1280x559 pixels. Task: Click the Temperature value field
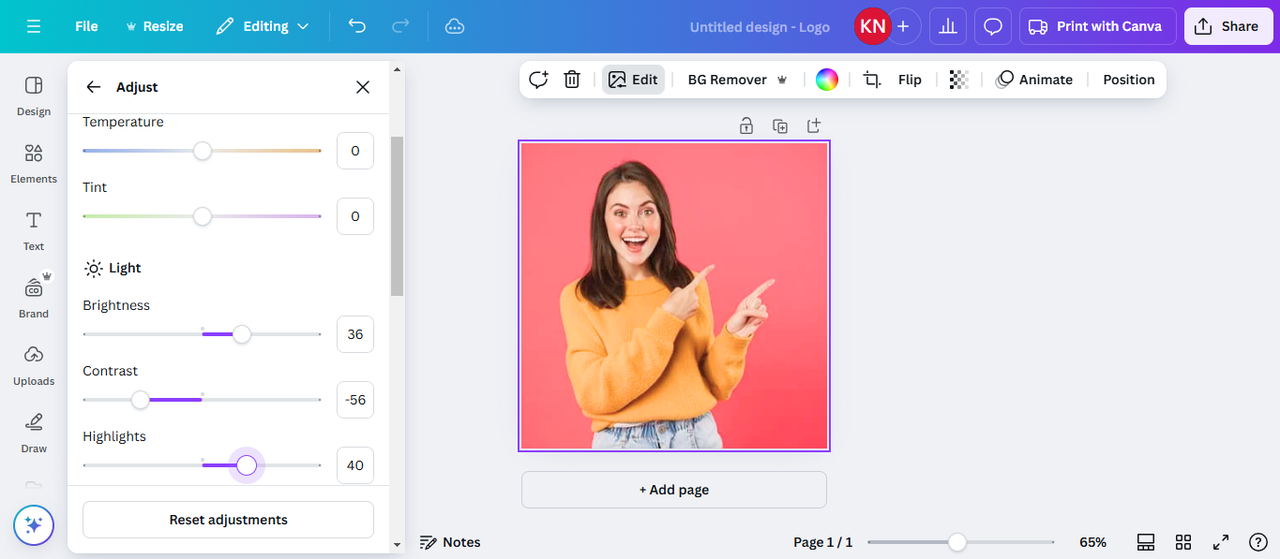click(x=355, y=151)
